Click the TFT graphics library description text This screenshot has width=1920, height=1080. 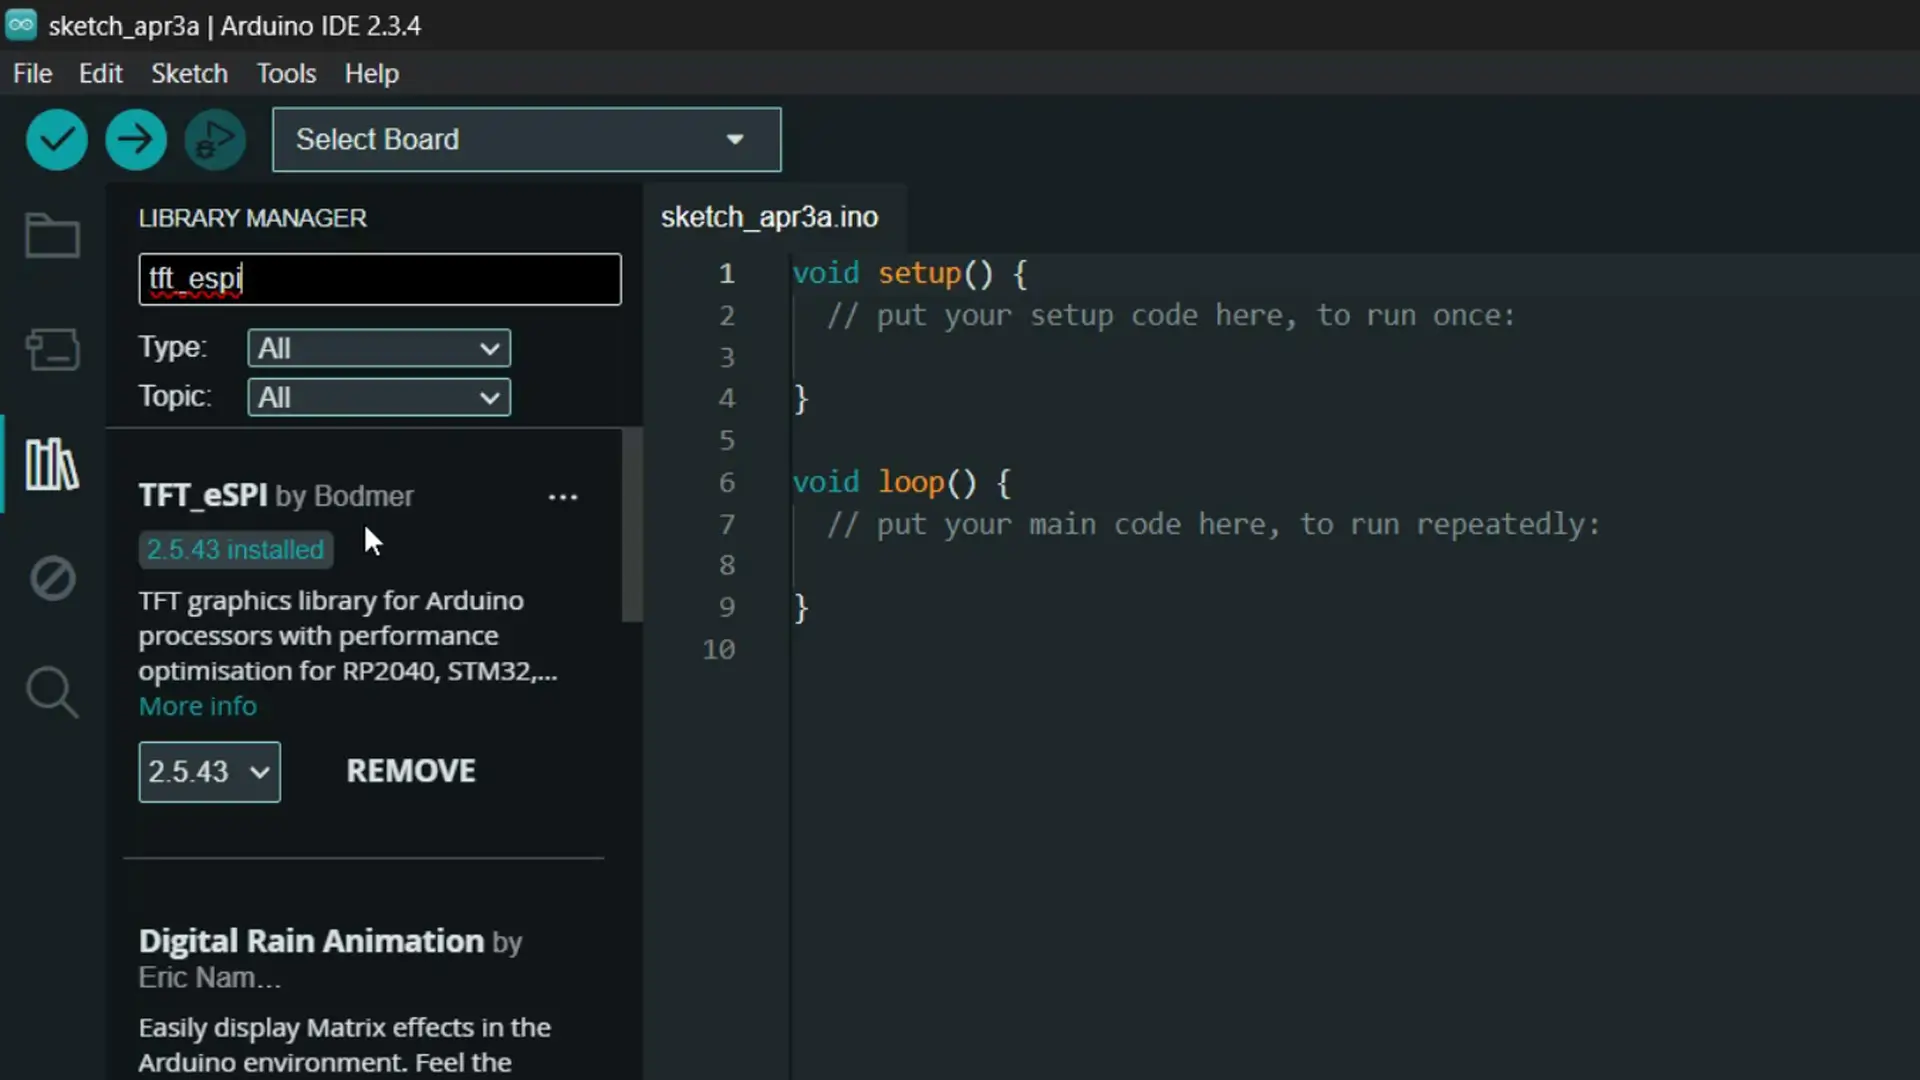(x=347, y=636)
